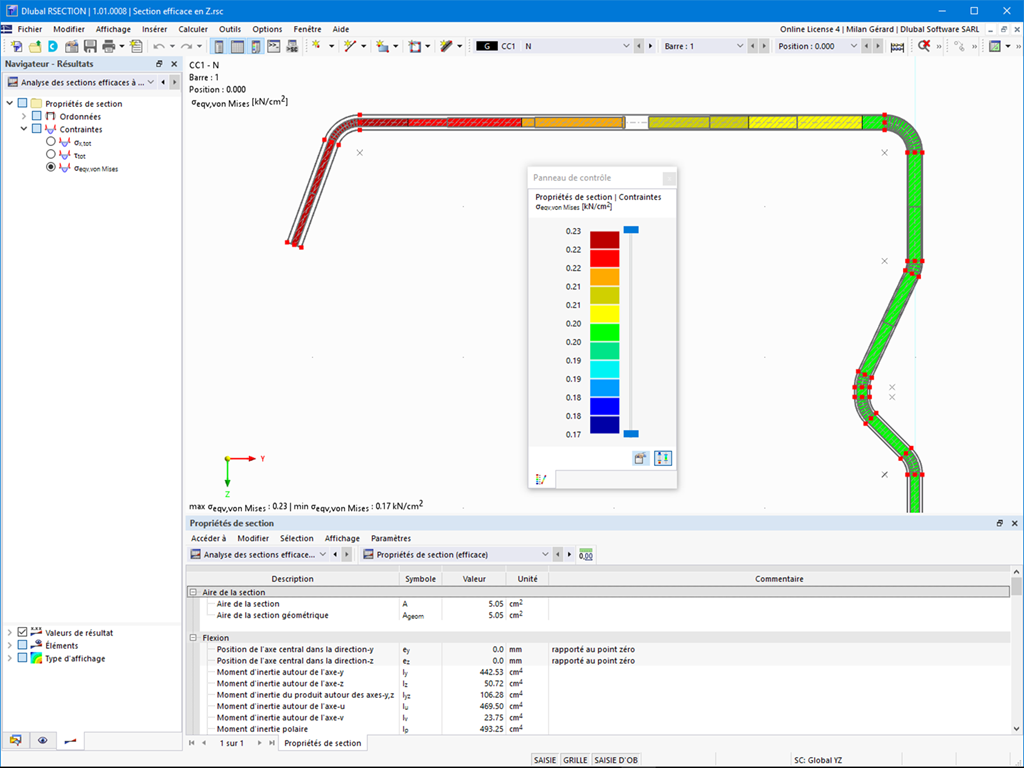Tick the Propriétés de section checkbox

[22, 103]
